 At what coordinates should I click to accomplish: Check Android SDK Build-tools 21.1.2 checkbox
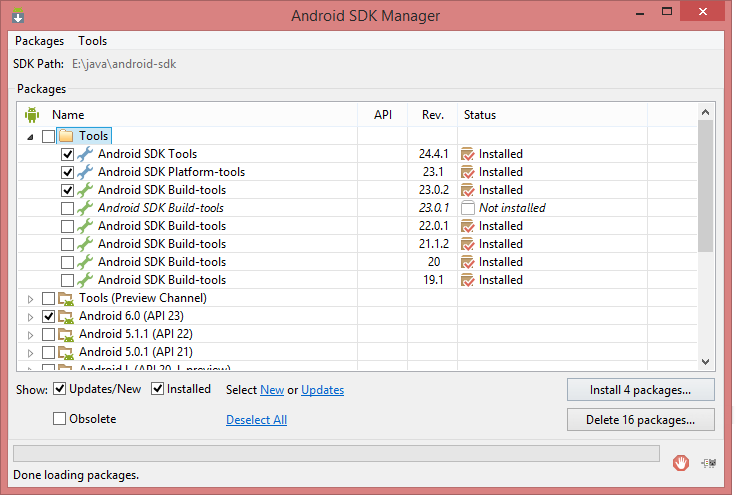click(68, 244)
